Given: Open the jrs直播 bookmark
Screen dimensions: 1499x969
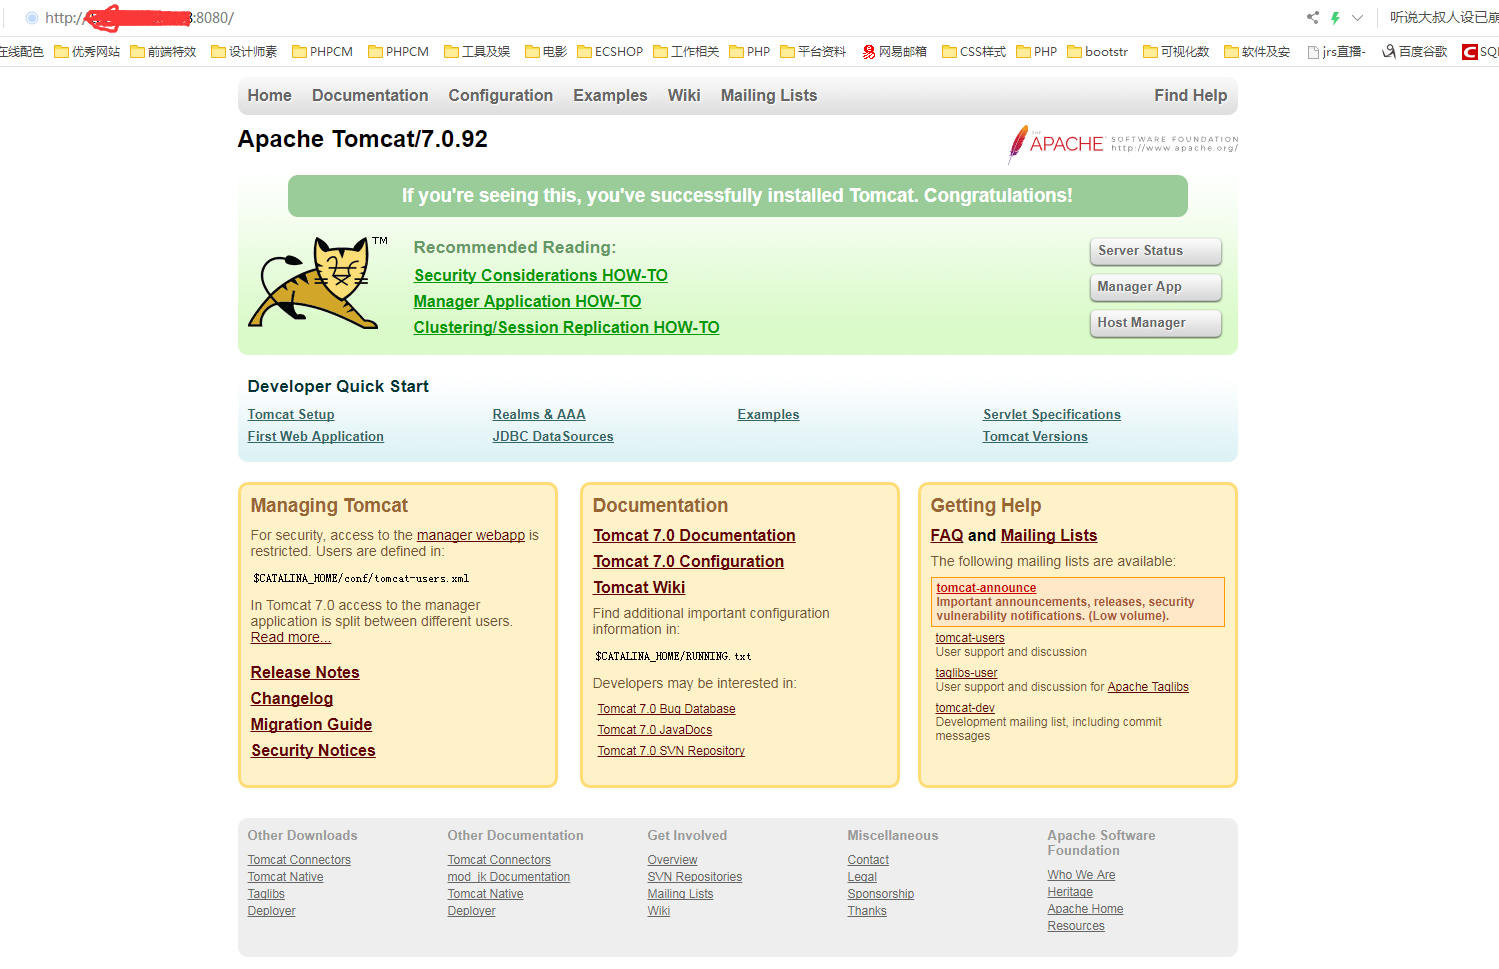Looking at the screenshot, I should tap(1336, 52).
